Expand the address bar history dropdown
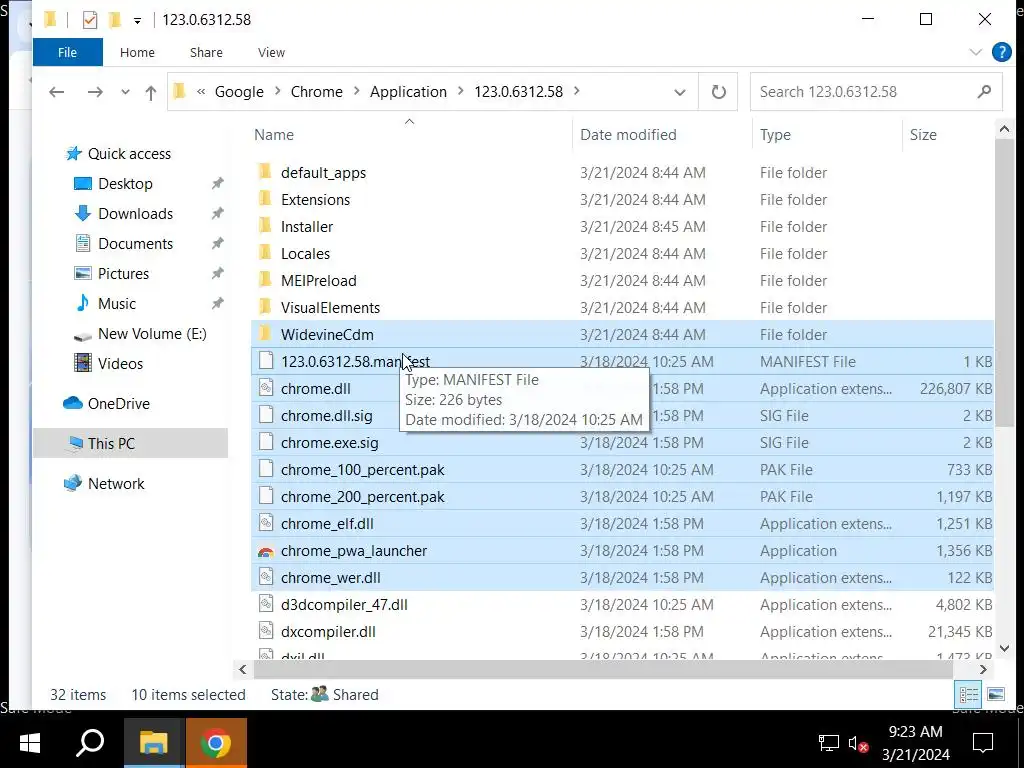The height and width of the screenshot is (768, 1024). (680, 92)
